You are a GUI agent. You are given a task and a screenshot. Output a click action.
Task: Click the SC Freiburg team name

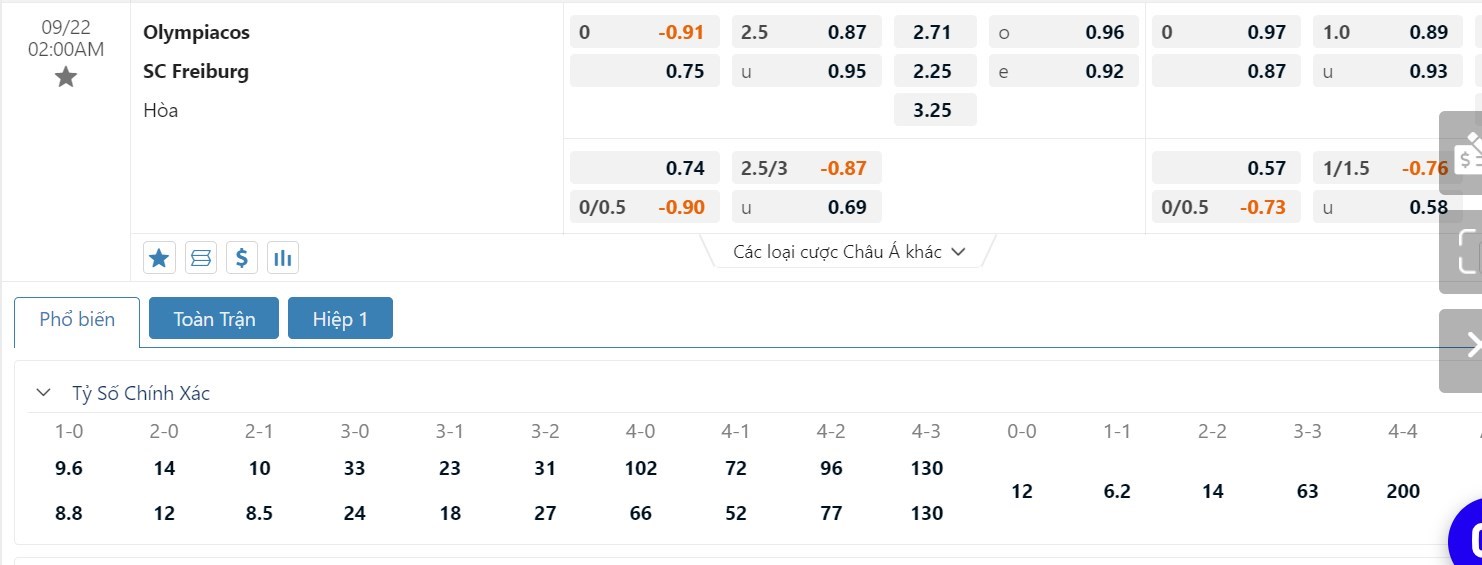[x=196, y=71]
